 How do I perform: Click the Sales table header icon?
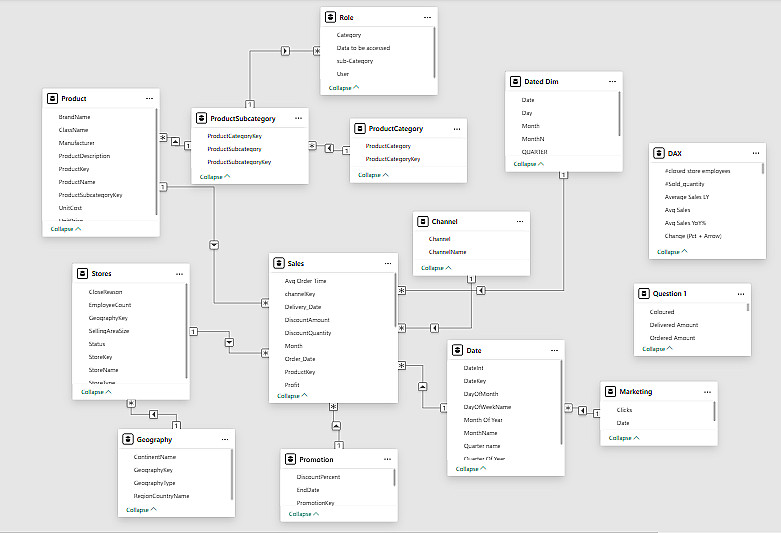tap(279, 263)
